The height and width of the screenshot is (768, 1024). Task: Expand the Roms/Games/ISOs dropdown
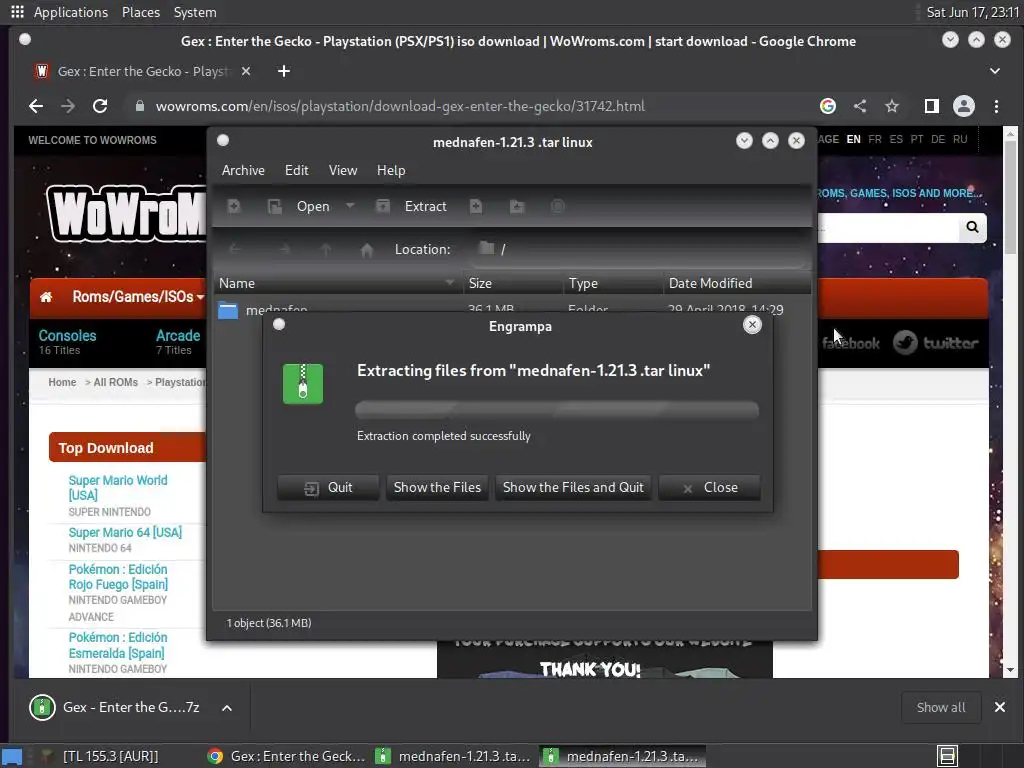tap(138, 297)
